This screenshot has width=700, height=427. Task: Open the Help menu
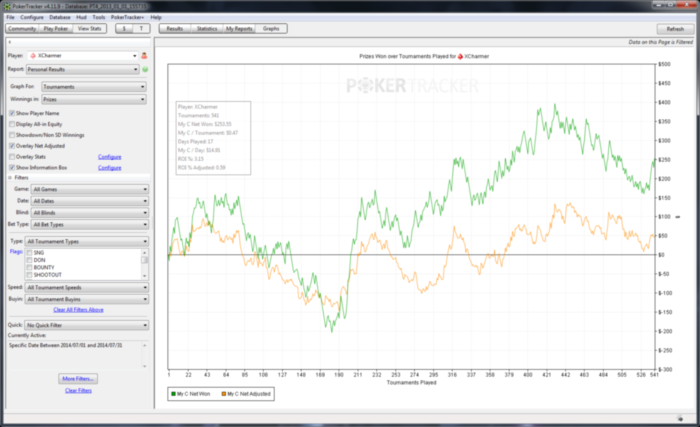(156, 17)
